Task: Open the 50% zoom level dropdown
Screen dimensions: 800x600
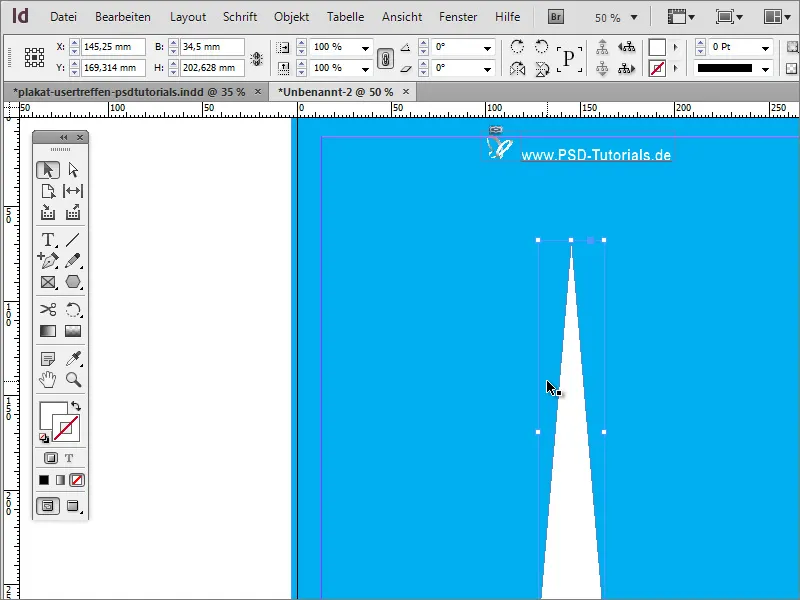Action: 630,16
